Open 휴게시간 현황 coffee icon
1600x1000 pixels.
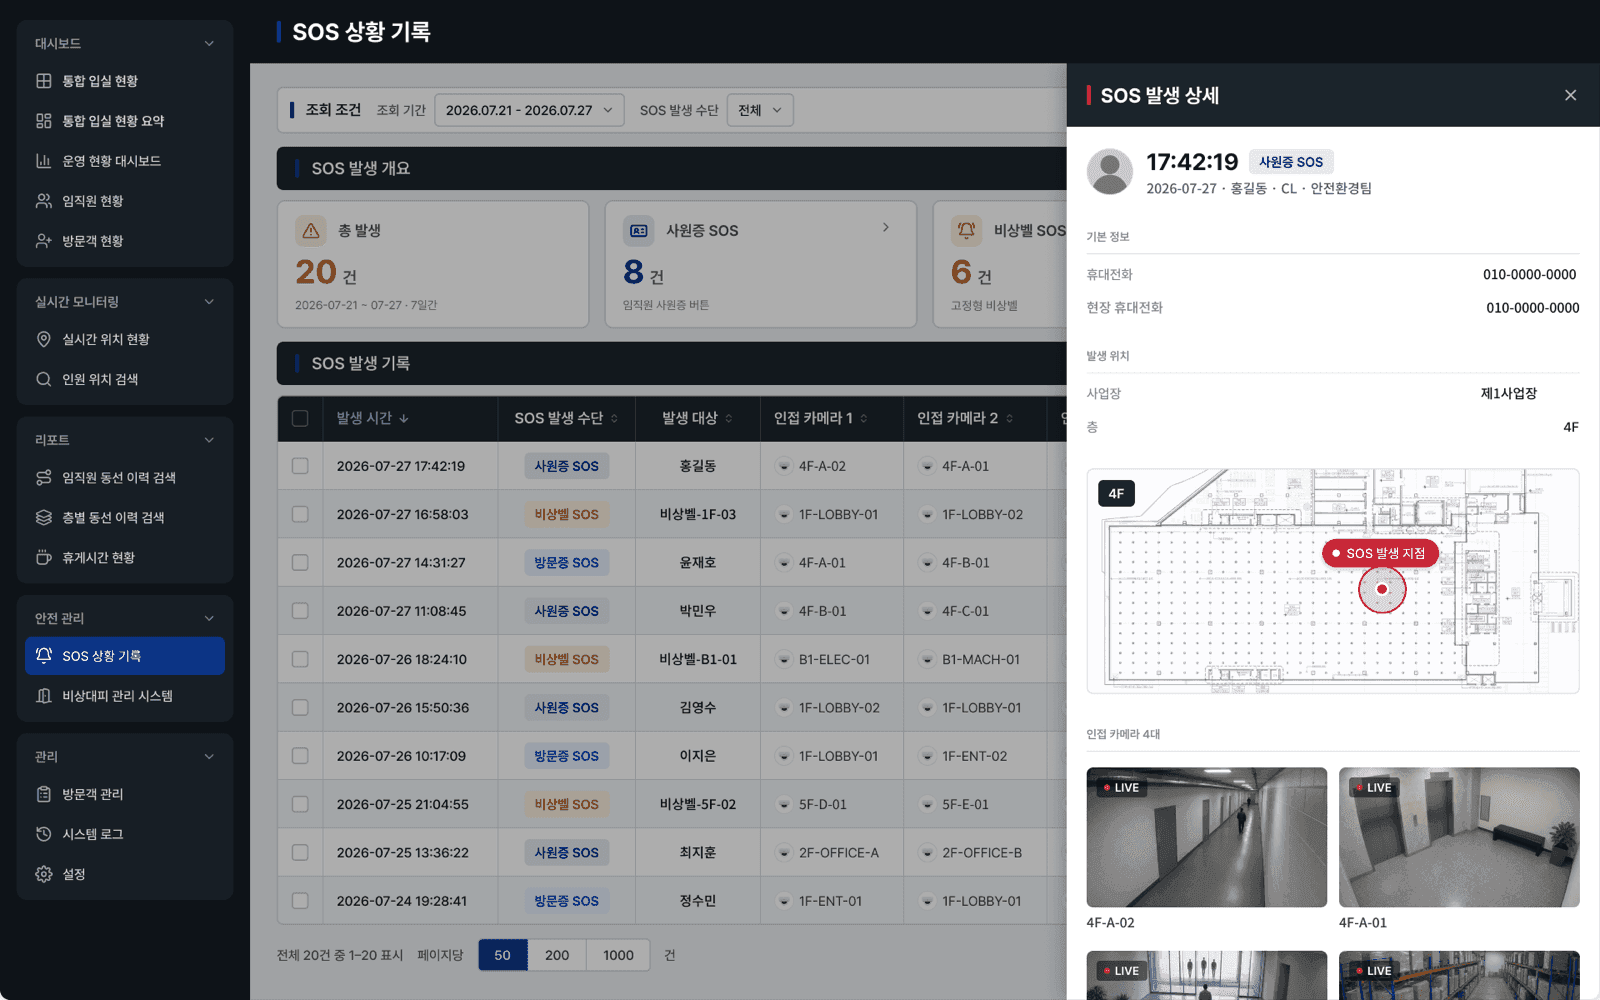44,558
